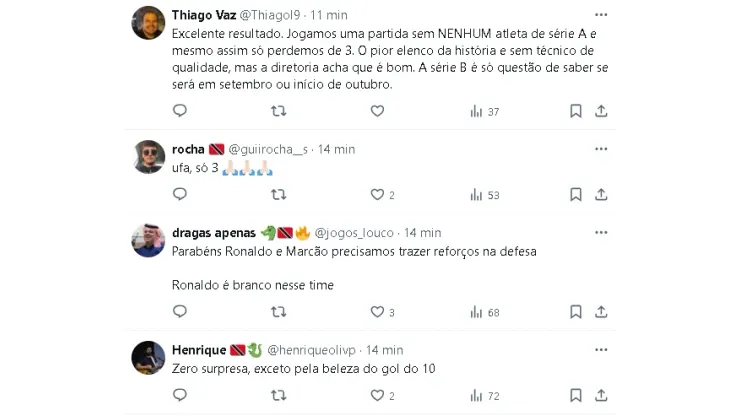Share the dragas apenas tweet

click(x=601, y=312)
